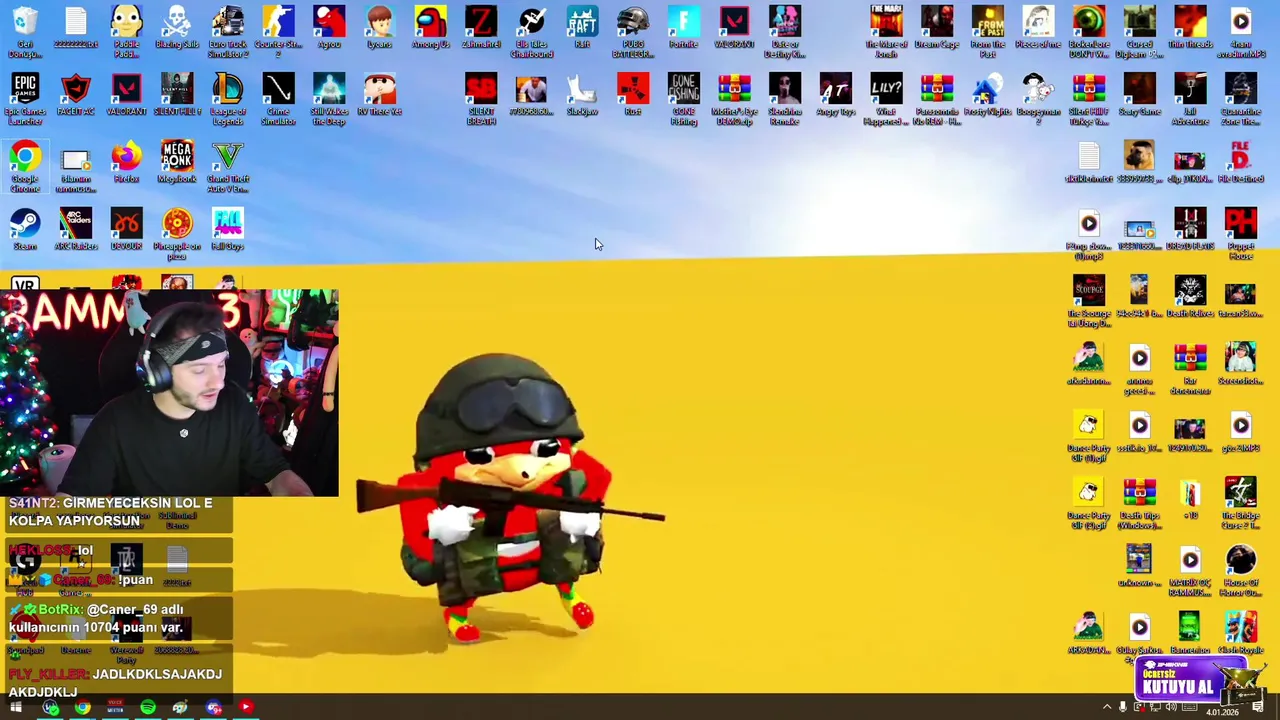Open SILENT BREATH shortcut
1280x720 pixels.
tap(481, 98)
